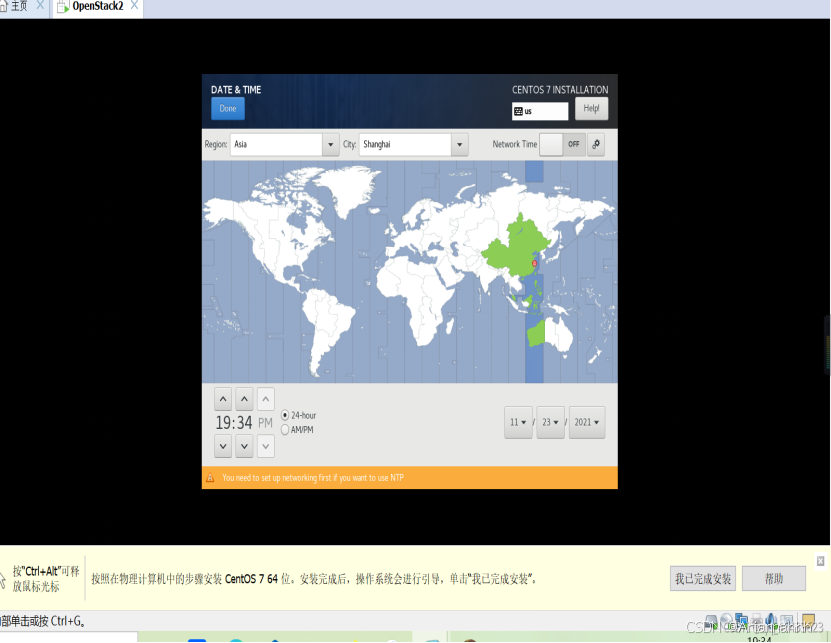Toggle the Network Time switch on
The height and width of the screenshot is (643, 831).
tap(562, 144)
